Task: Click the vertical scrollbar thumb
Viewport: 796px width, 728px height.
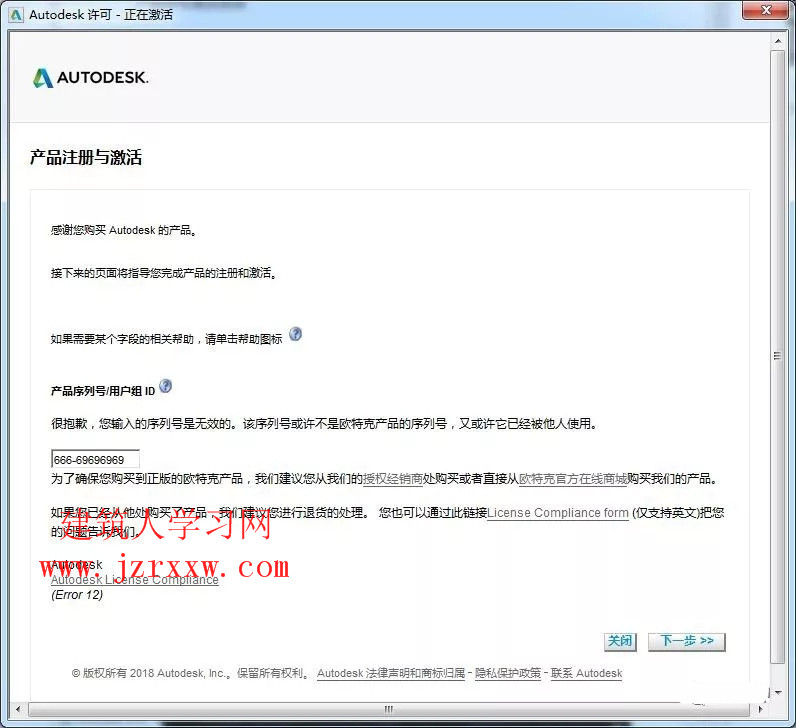Action: pyautogui.click(x=778, y=356)
